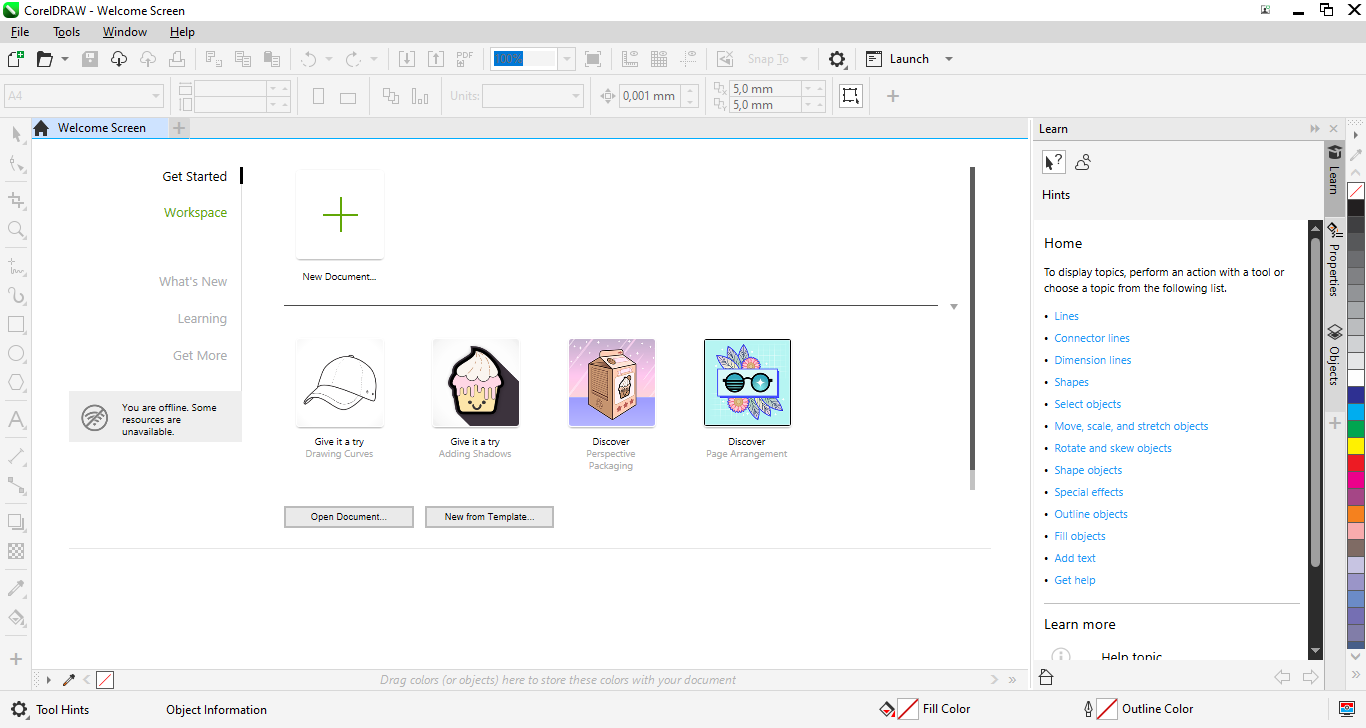The width and height of the screenshot is (1366, 728).
Task: Open the Launch dropdown arrow
Action: (x=949, y=59)
